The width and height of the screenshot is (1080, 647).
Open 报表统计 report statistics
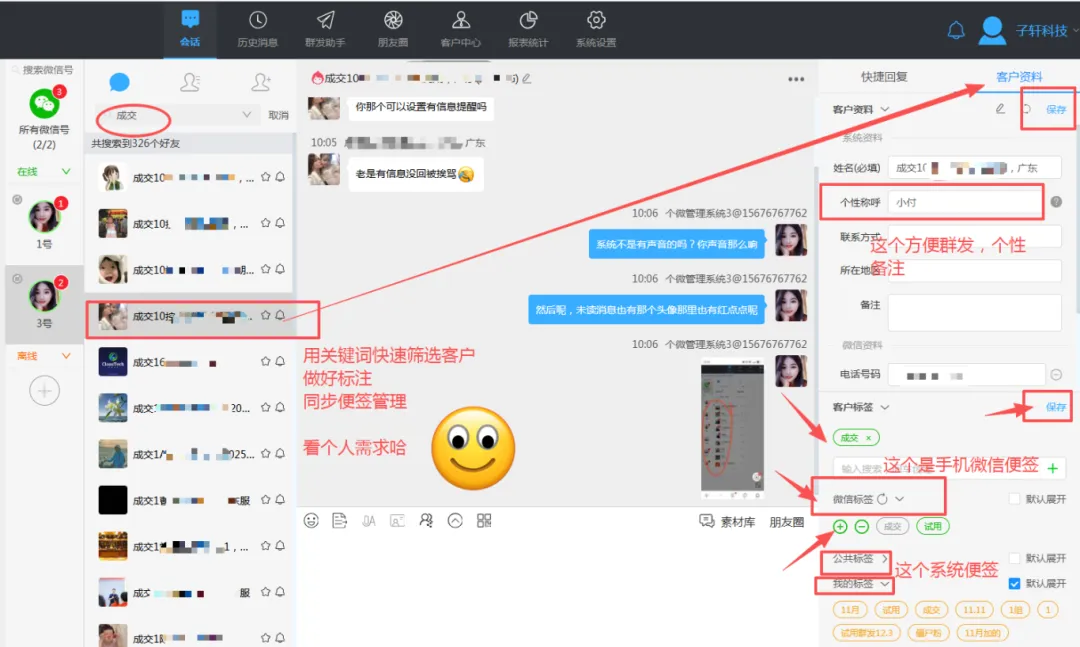[x=528, y=30]
